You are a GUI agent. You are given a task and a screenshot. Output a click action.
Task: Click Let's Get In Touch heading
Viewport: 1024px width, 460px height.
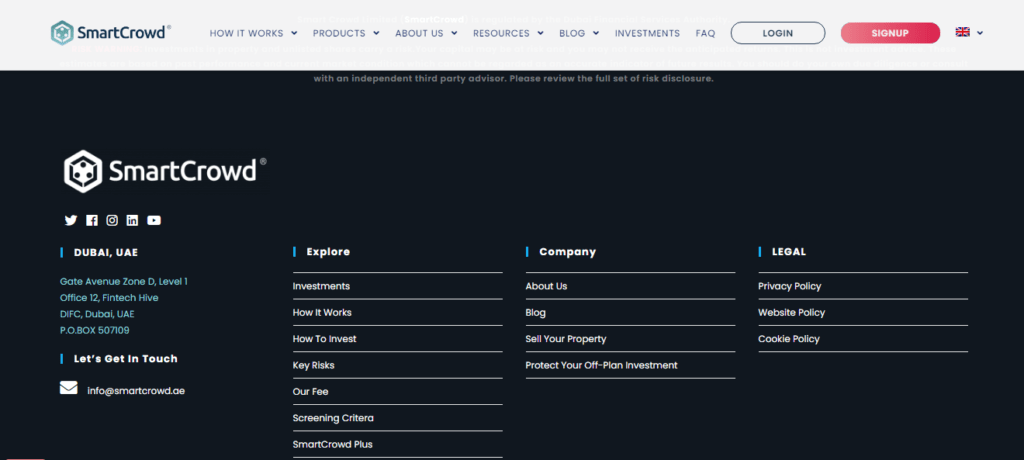coord(125,359)
